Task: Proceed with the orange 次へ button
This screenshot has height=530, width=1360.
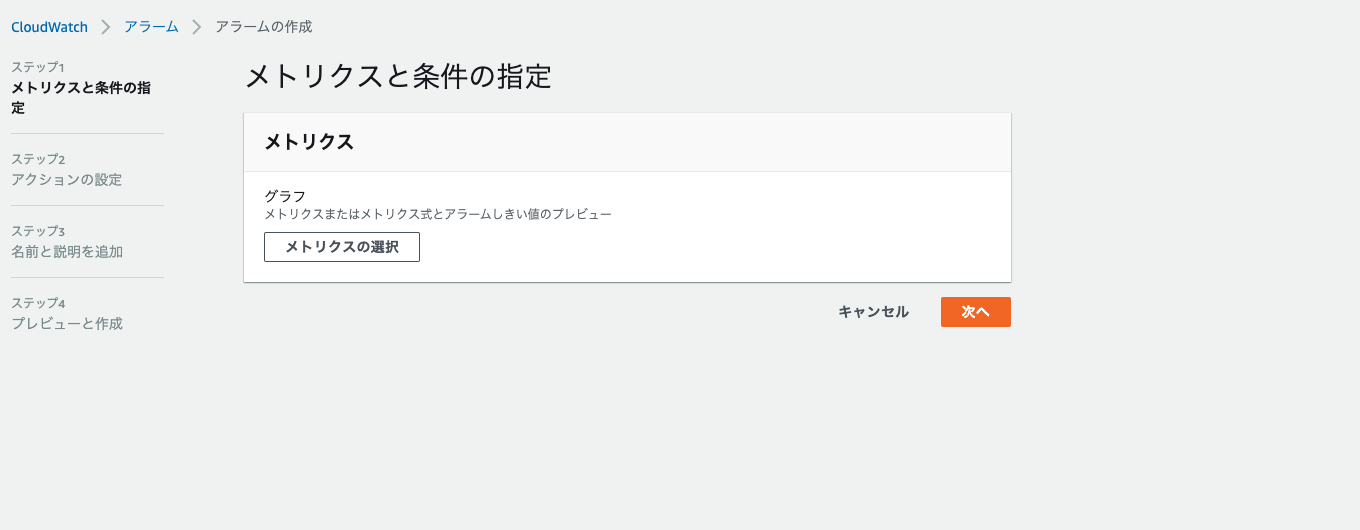Action: pos(975,312)
